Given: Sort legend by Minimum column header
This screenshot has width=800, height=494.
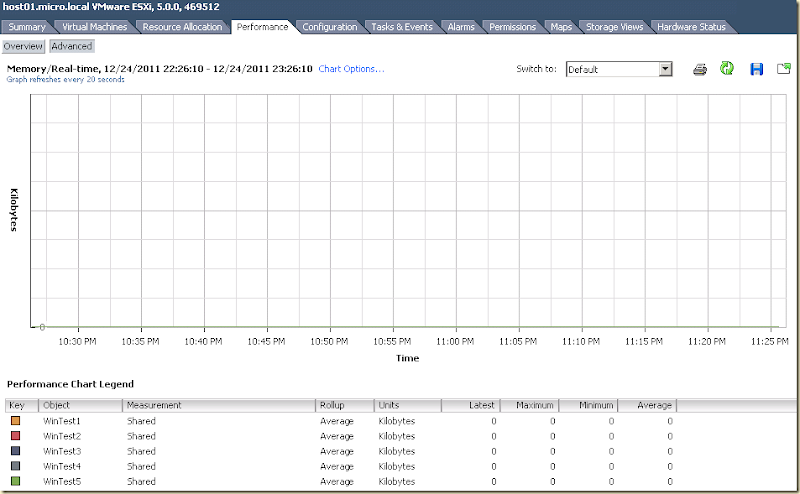Looking at the screenshot, I should [588, 405].
